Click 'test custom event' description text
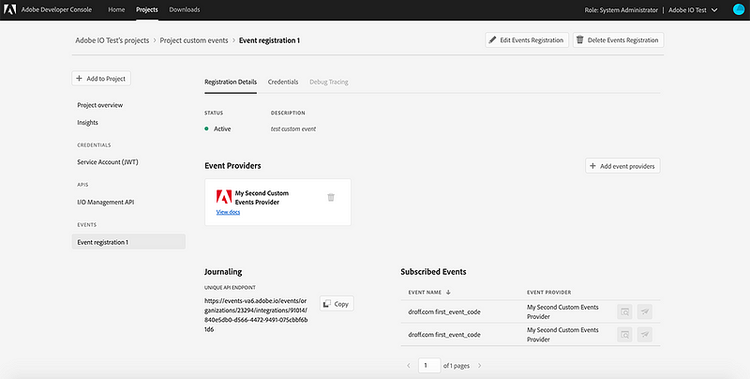This screenshot has height=379, width=750. (x=293, y=129)
